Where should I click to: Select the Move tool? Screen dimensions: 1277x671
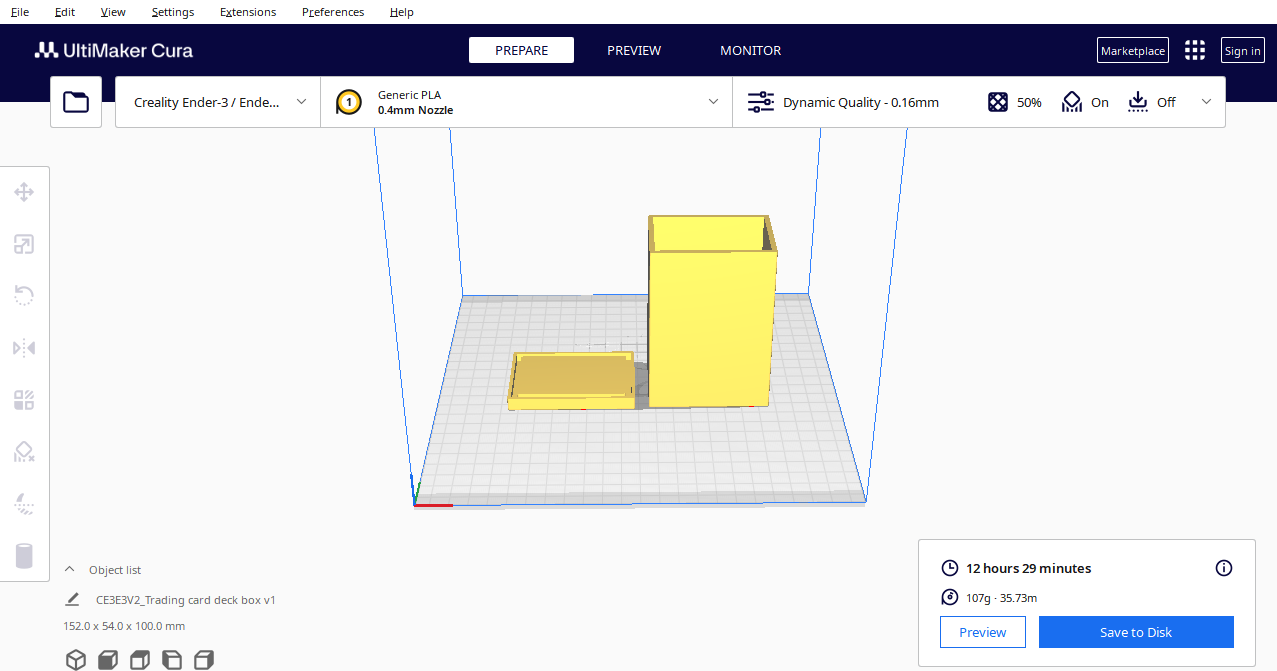point(24,192)
